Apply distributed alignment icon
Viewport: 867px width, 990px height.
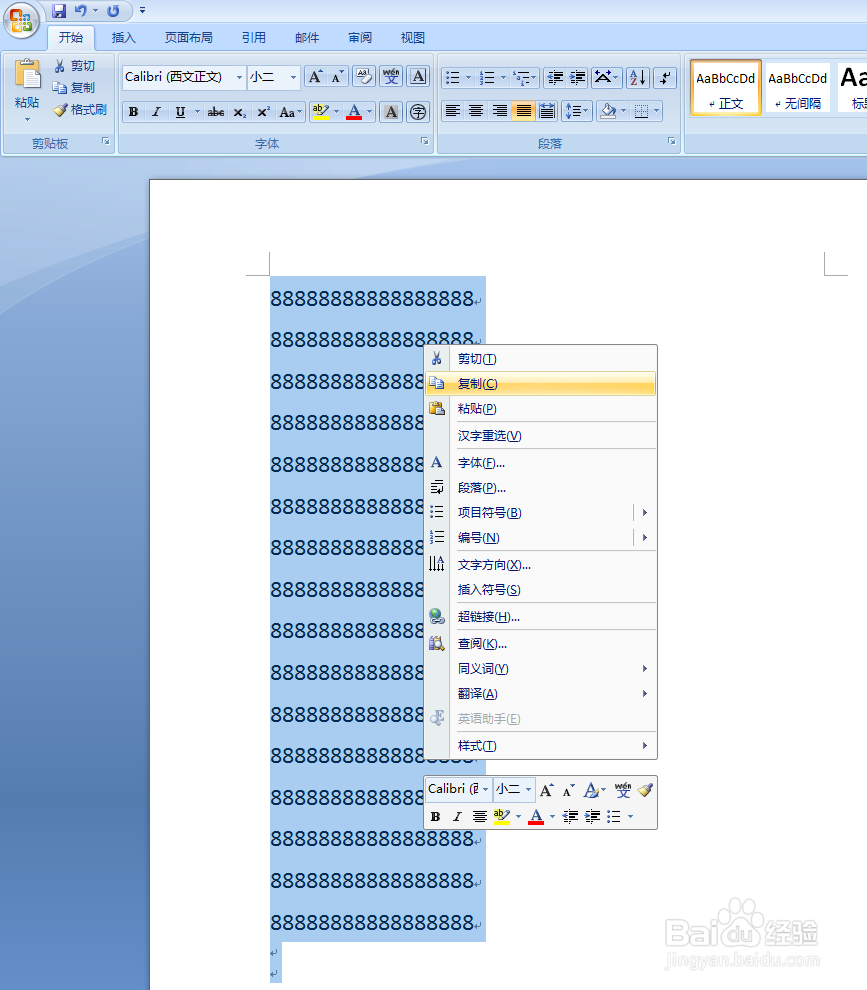click(x=547, y=112)
